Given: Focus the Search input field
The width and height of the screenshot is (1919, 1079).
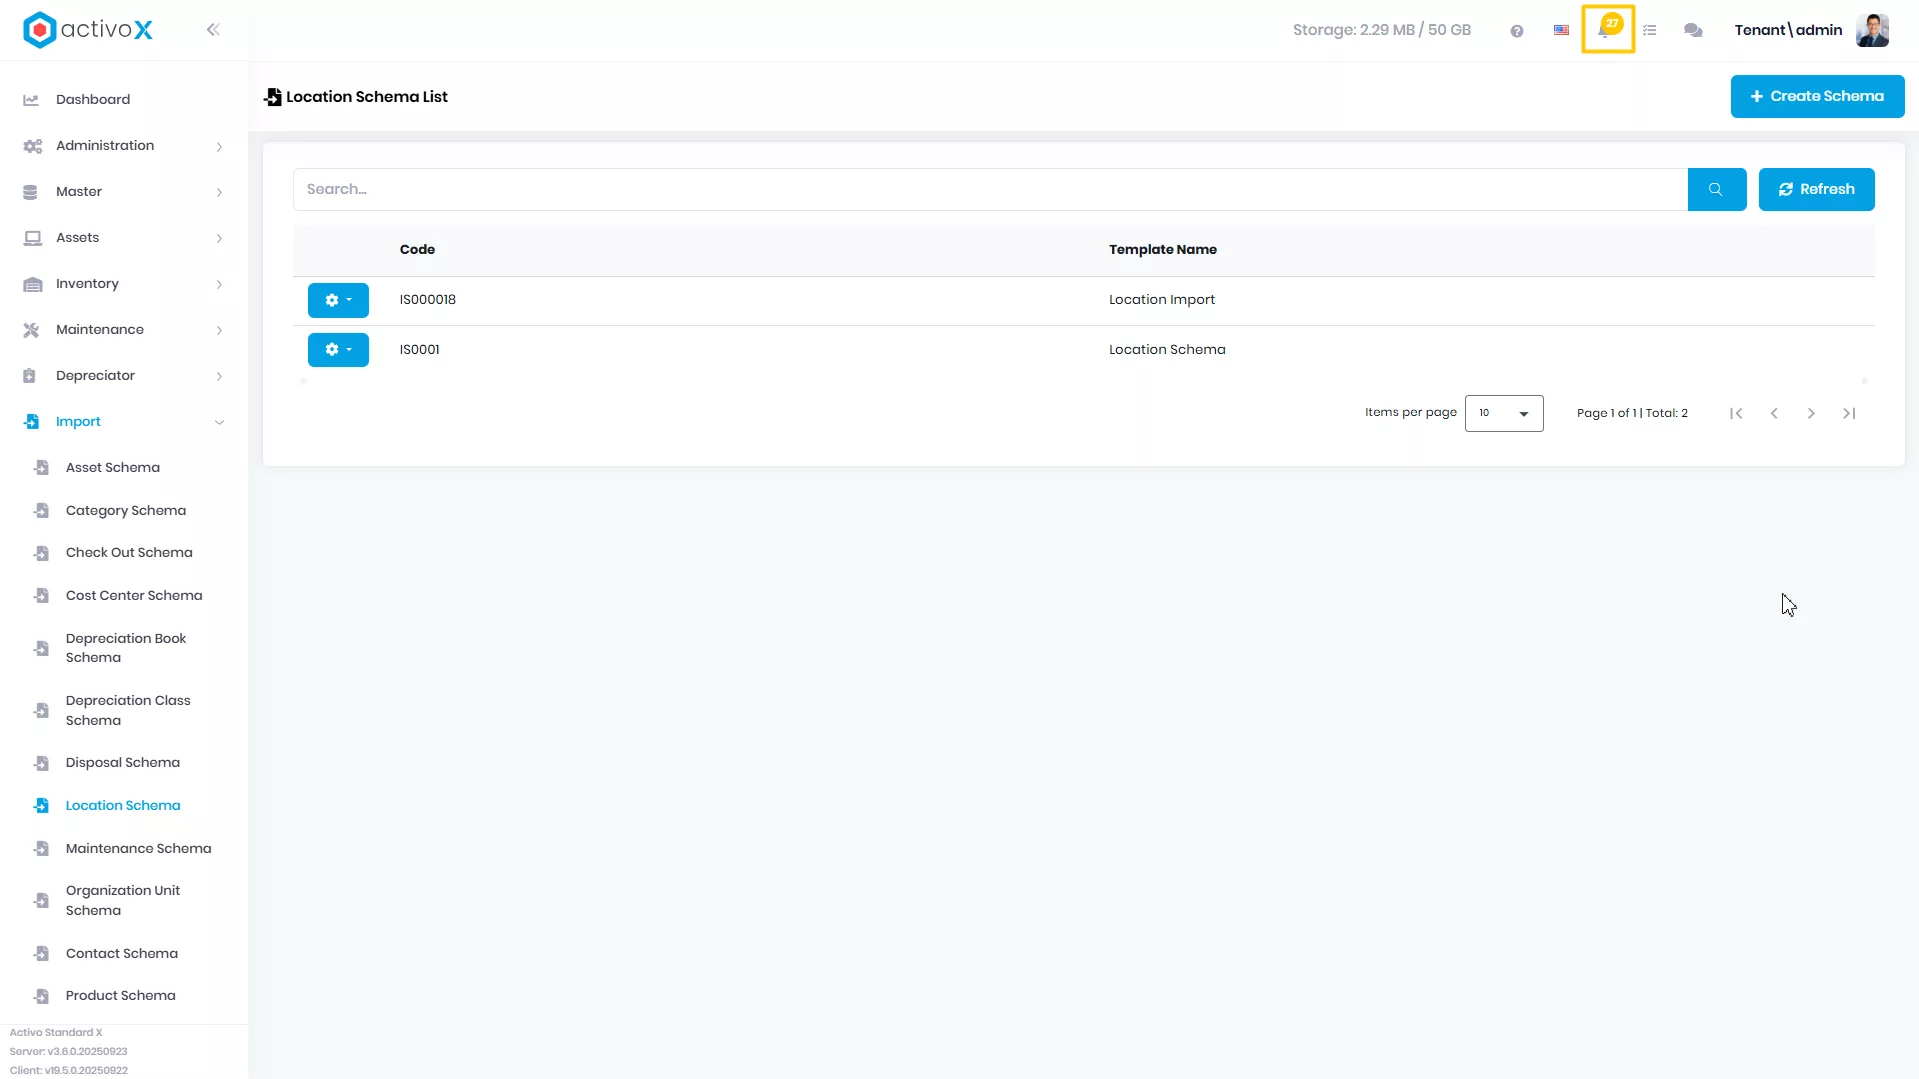Looking at the screenshot, I should (990, 189).
